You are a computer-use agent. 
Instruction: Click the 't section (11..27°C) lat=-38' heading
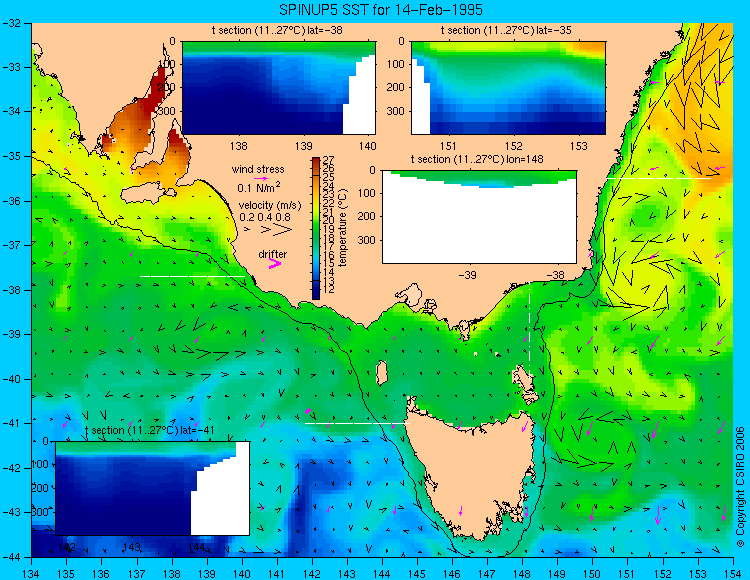tap(277, 31)
